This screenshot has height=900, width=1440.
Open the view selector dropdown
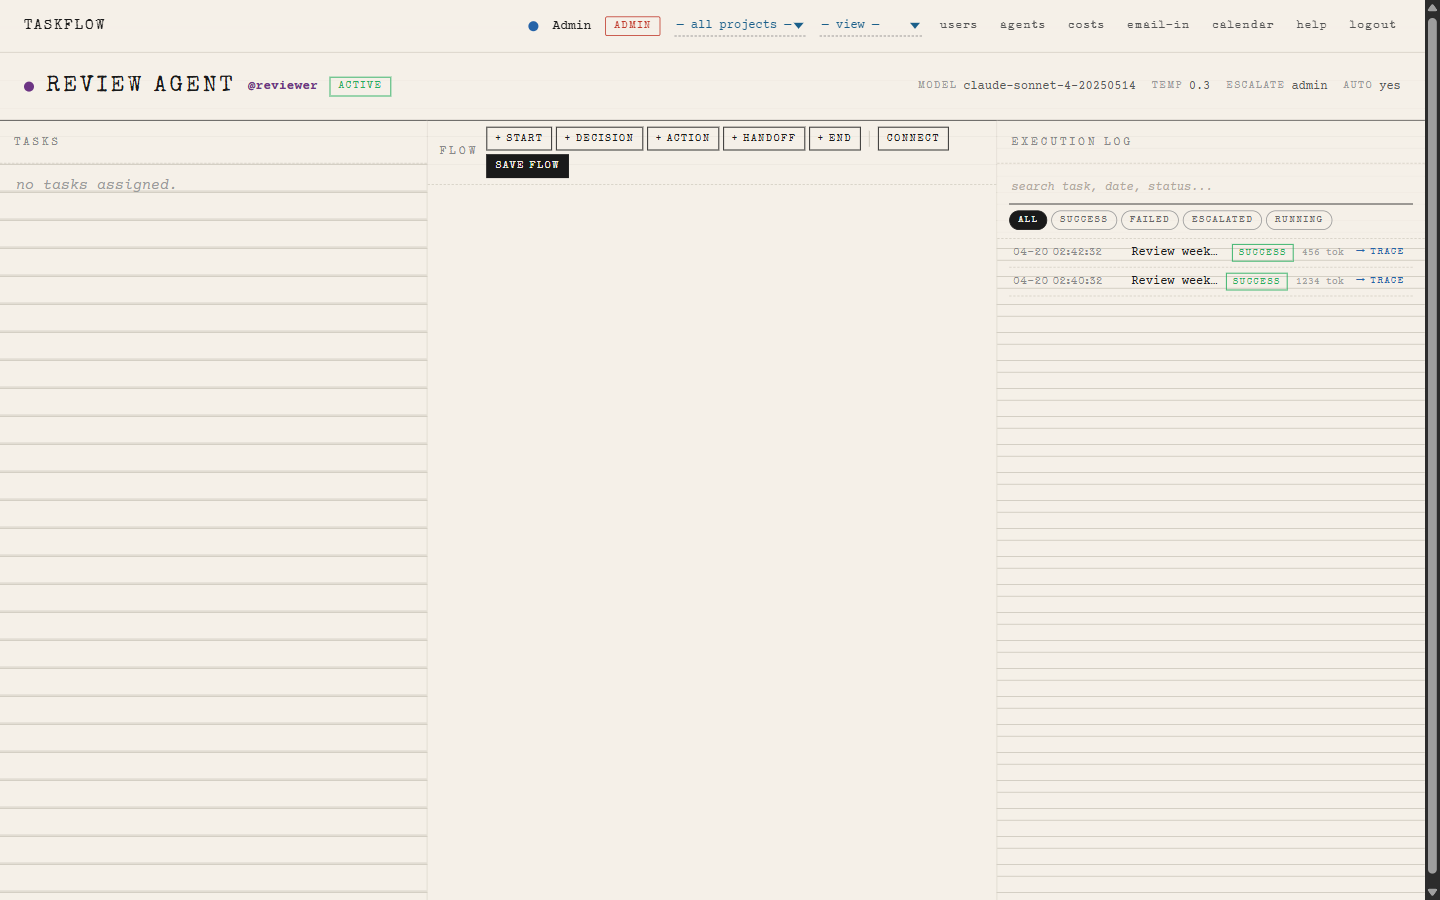pyautogui.click(x=869, y=25)
